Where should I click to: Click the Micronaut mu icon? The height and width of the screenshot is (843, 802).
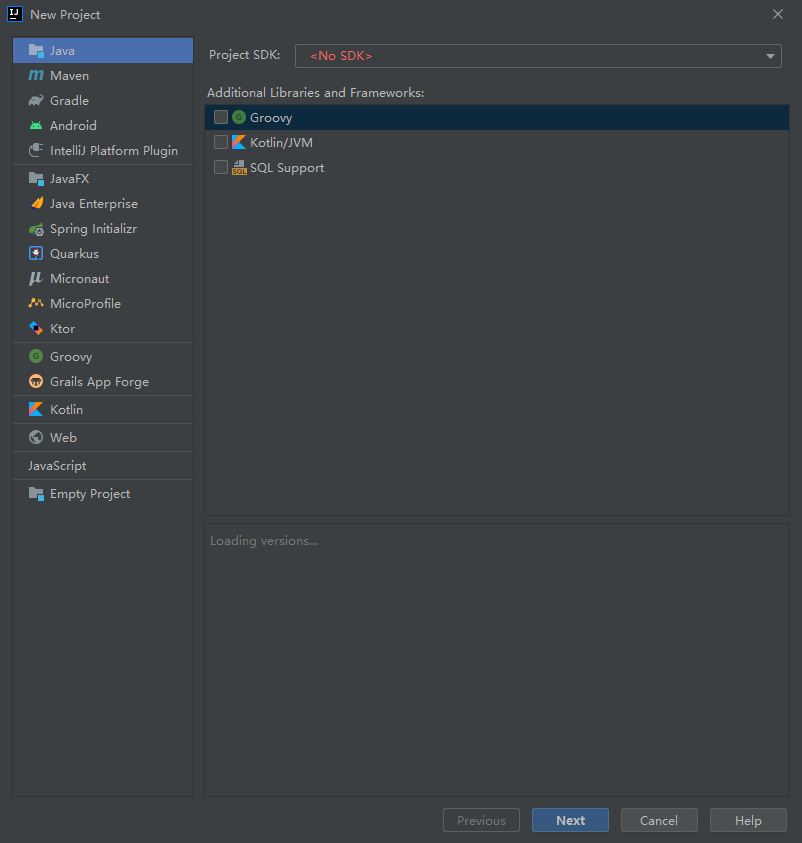click(36, 278)
